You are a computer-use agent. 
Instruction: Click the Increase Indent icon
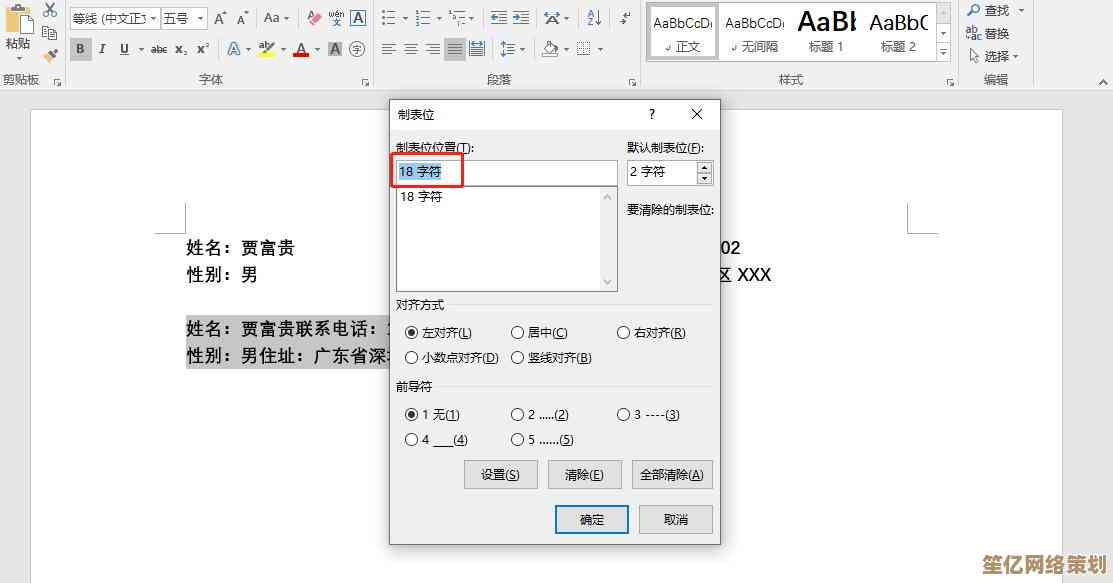[x=520, y=18]
